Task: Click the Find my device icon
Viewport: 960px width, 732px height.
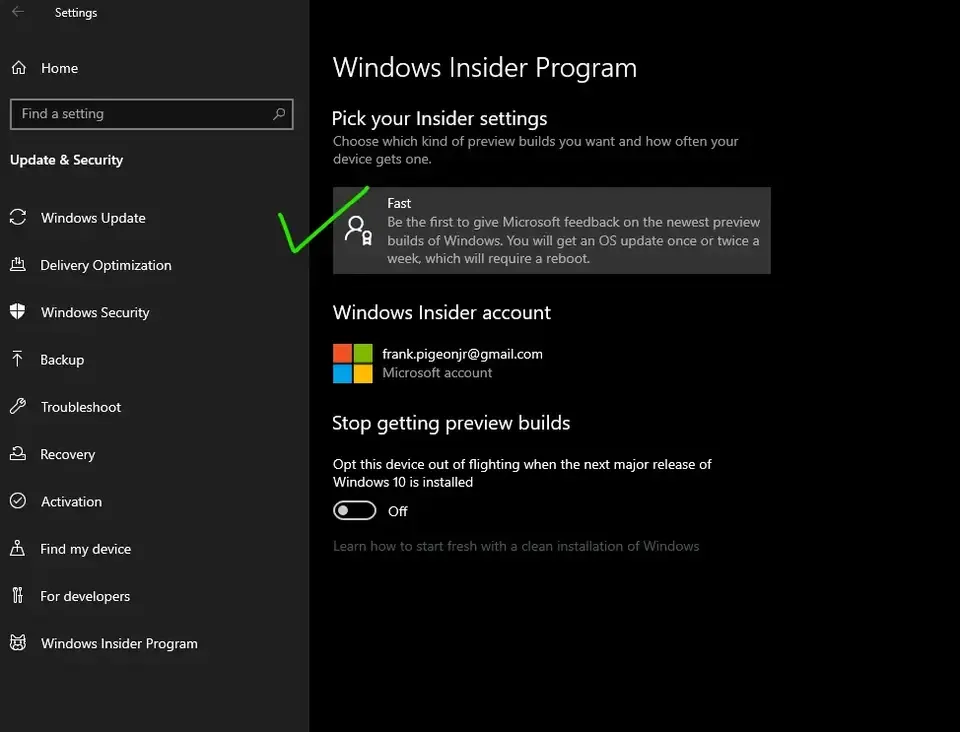Action: [x=18, y=548]
